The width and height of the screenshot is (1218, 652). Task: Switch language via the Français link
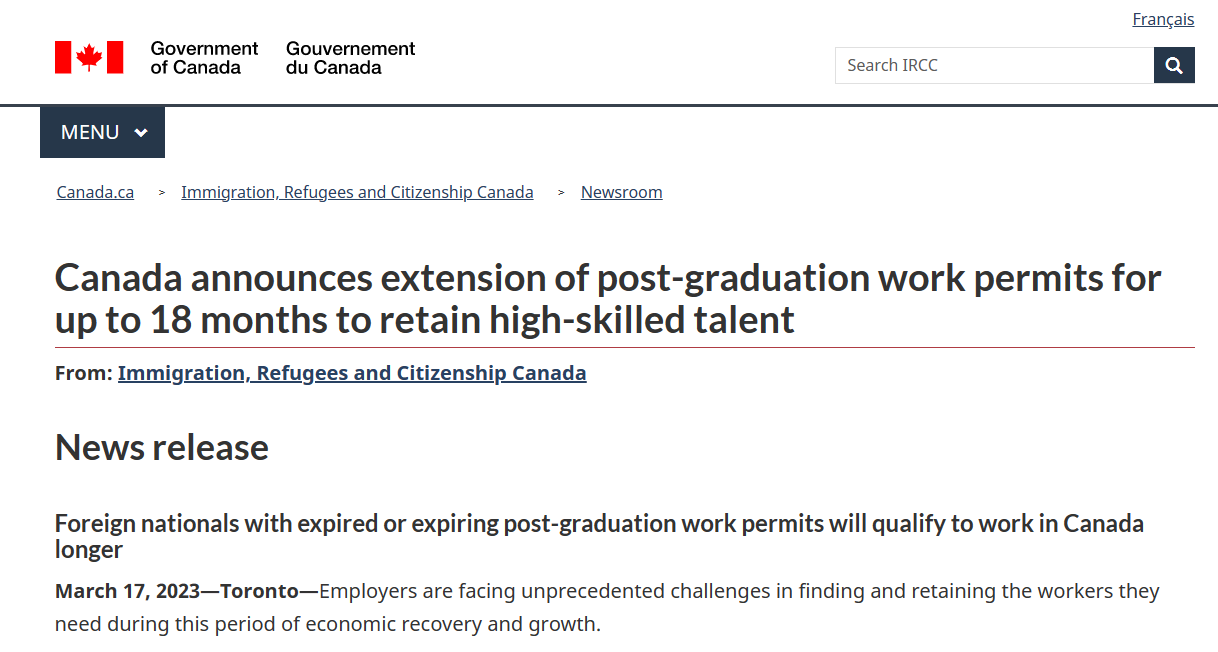(1163, 19)
